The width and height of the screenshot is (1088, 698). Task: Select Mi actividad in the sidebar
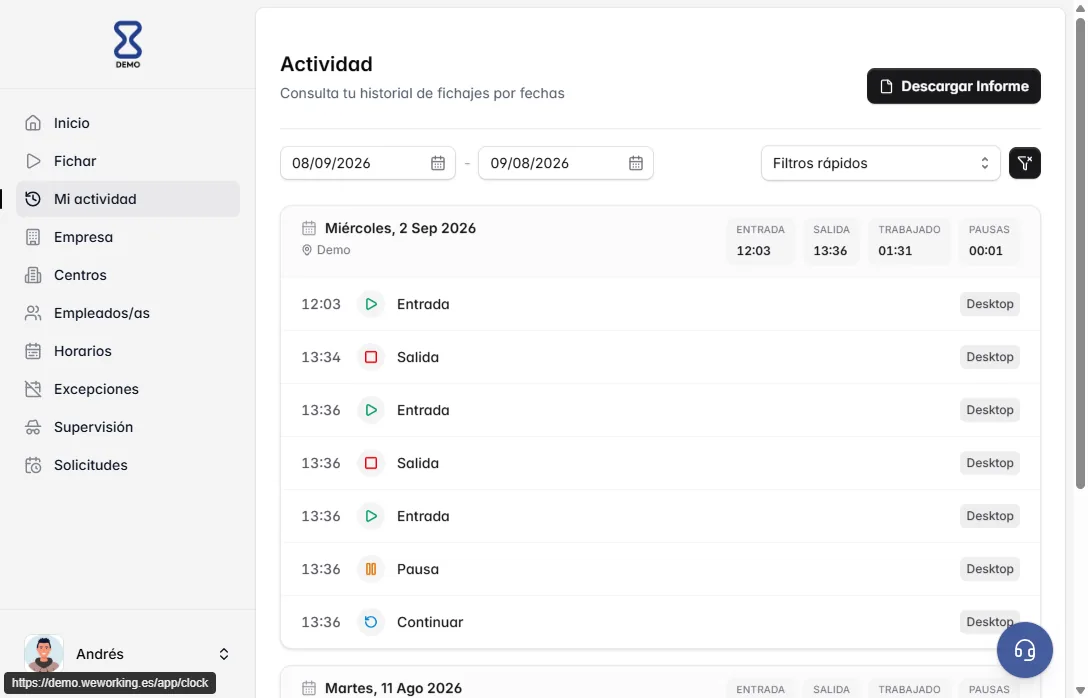[128, 199]
